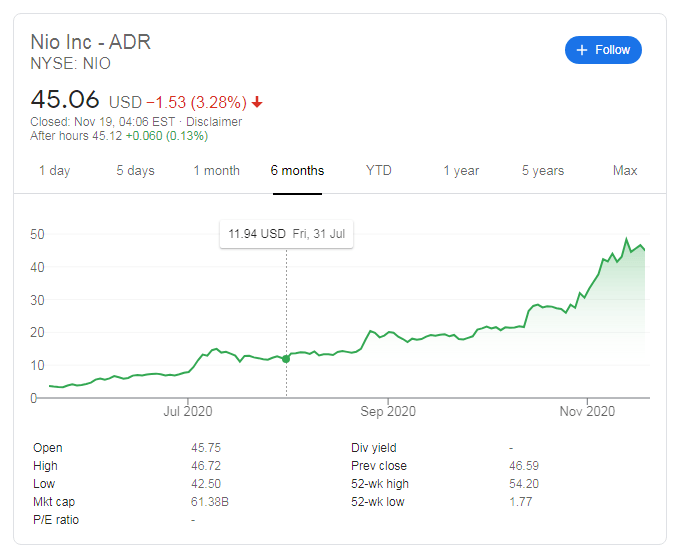Click the Div yield label
682x549 pixels.
pos(374,448)
